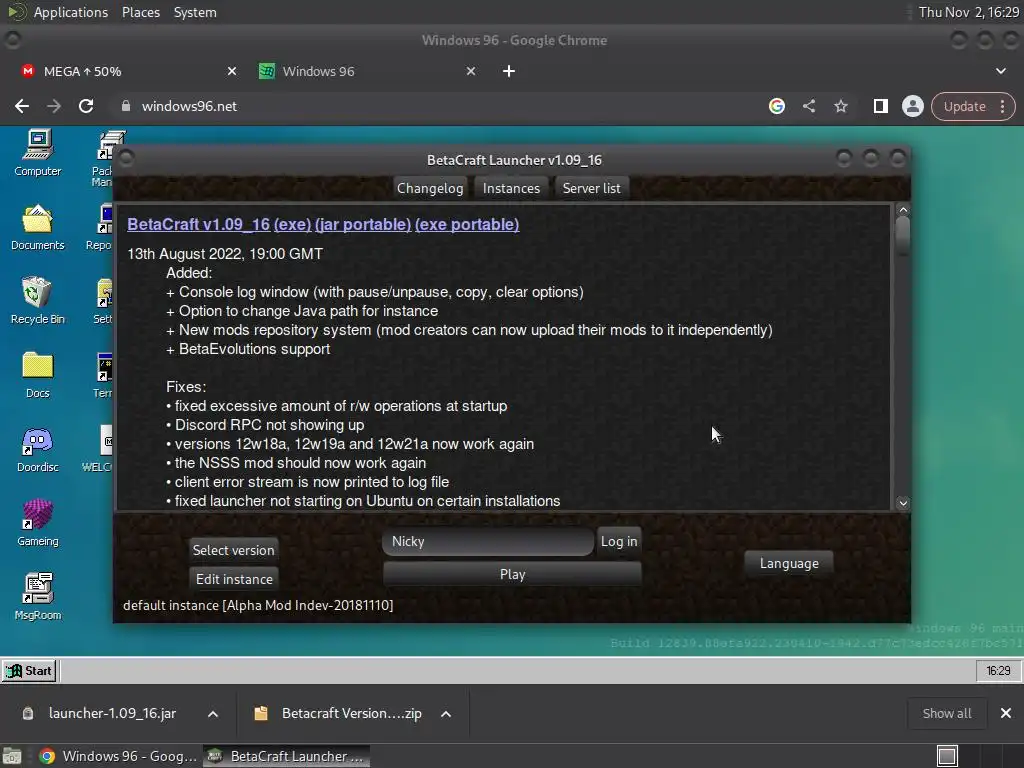This screenshot has height=768, width=1024.
Task: Click the show desktop icon in bottom panel
Action: click(12, 756)
